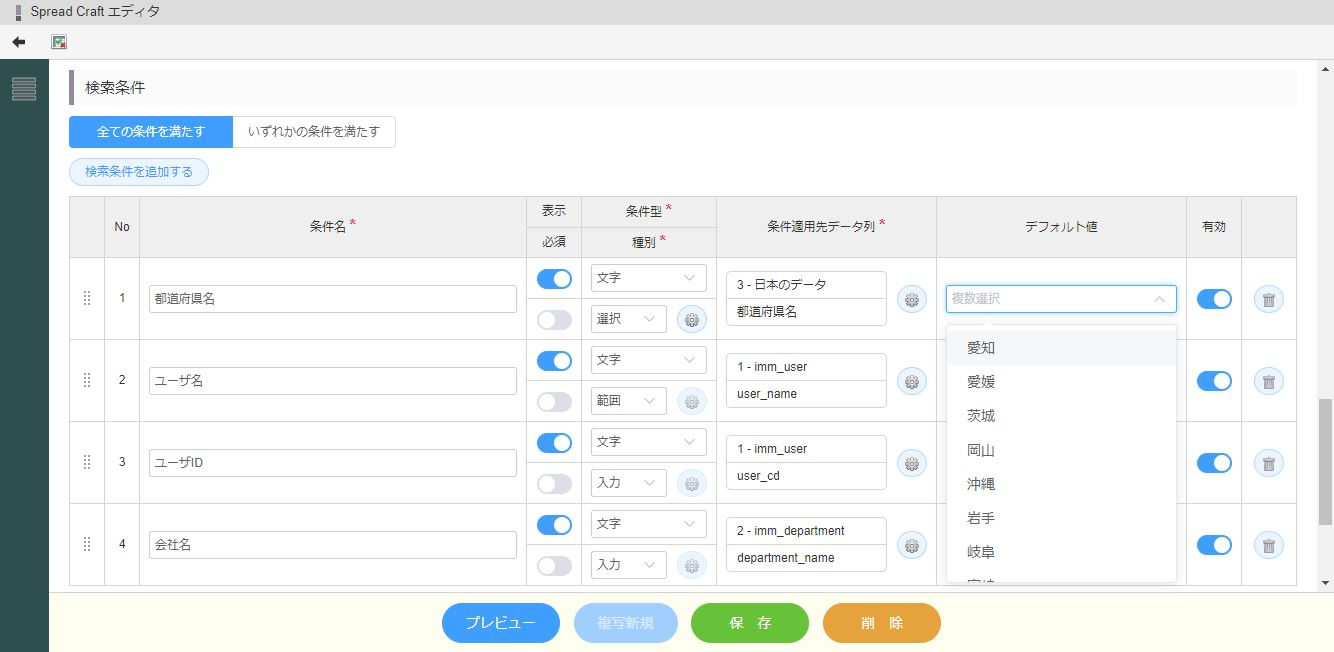The image size is (1334, 652).
Task: Open the 範囲 type dropdown in row 2
Action: coord(628,401)
